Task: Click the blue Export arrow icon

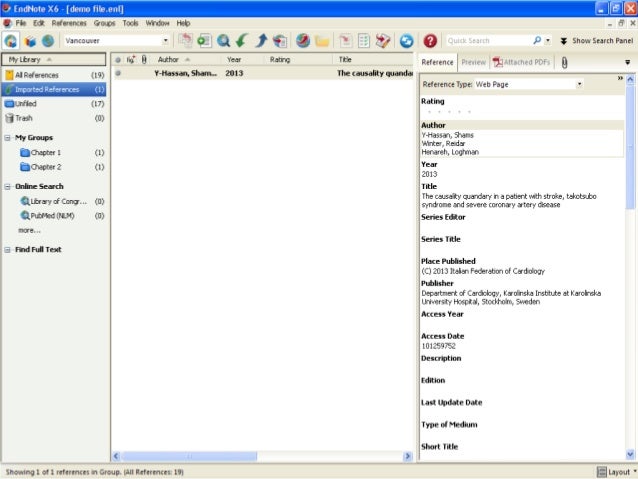Action: 261,41
